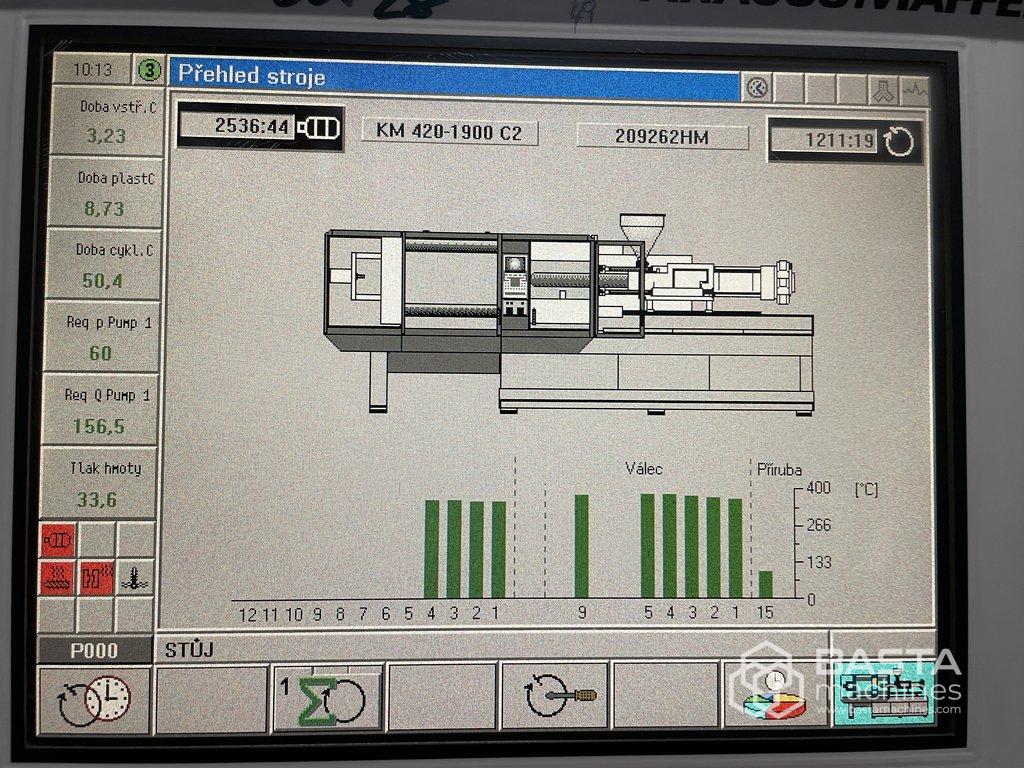
Task: Click the Válec heating zone label
Action: pyautogui.click(x=644, y=469)
